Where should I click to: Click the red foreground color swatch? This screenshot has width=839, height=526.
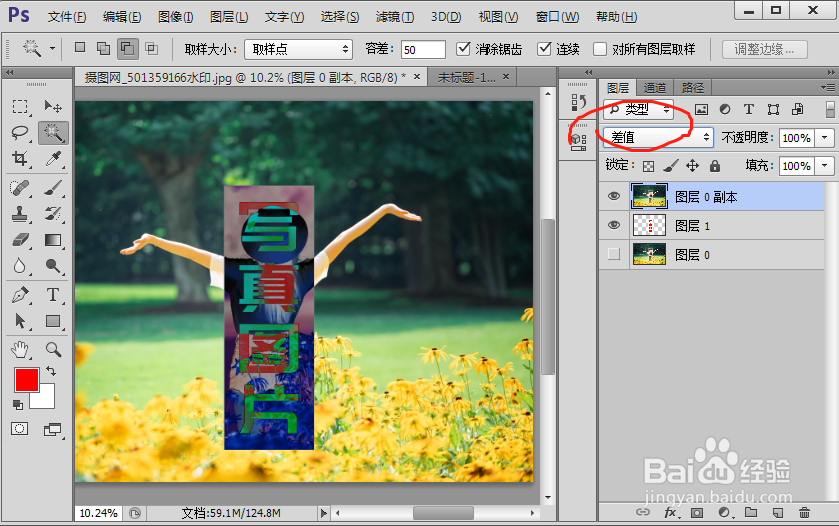tap(27, 380)
